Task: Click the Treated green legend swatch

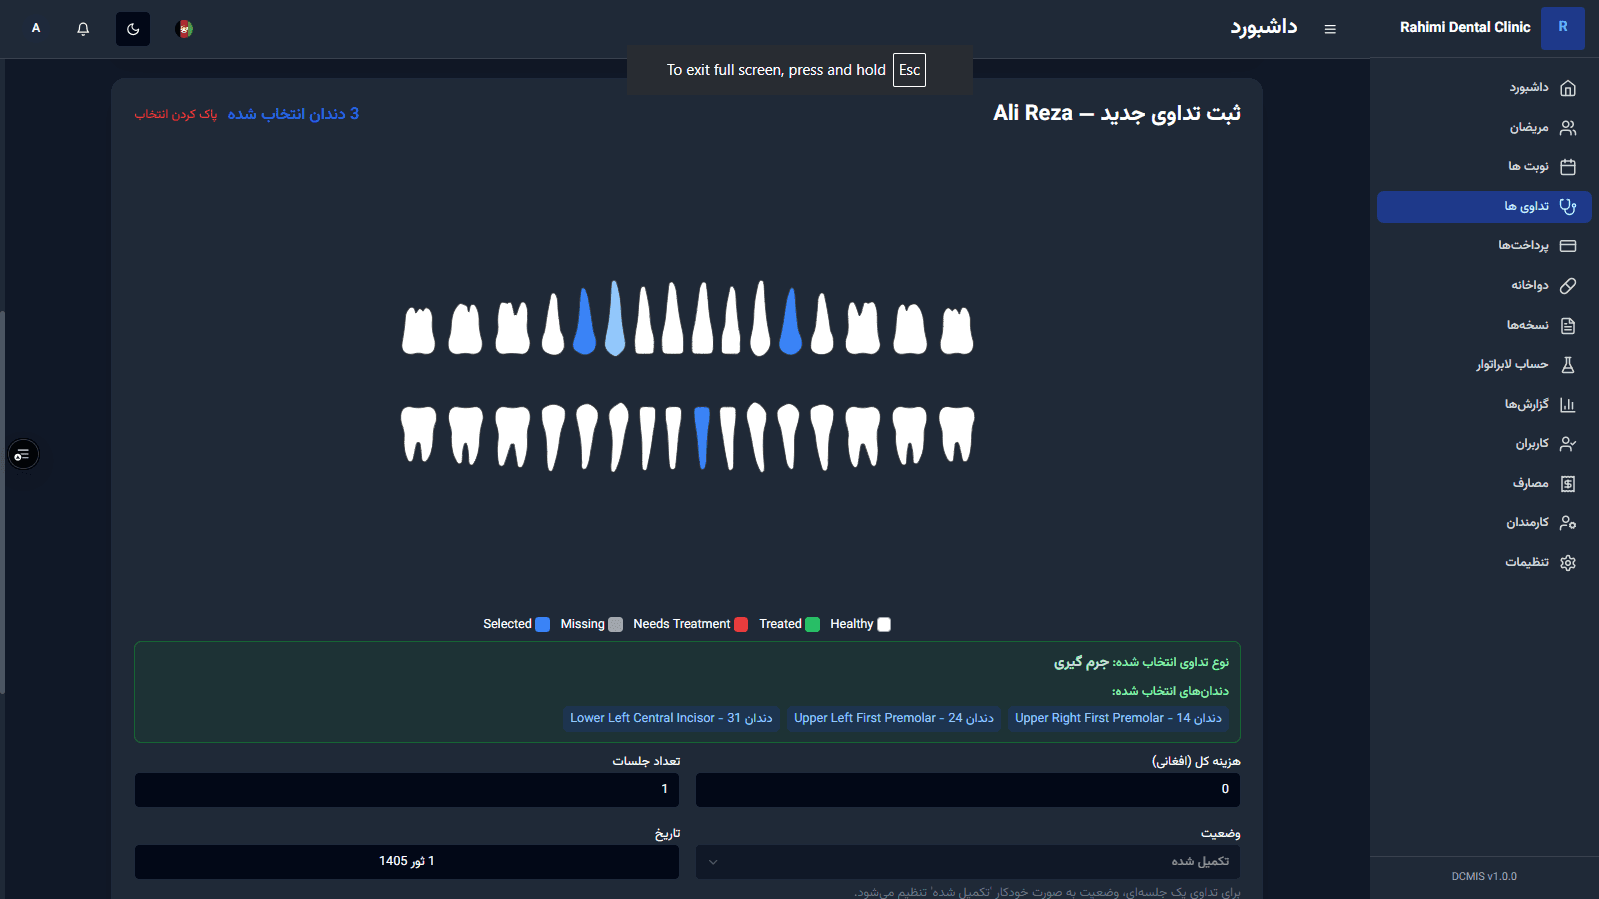Action: click(813, 624)
